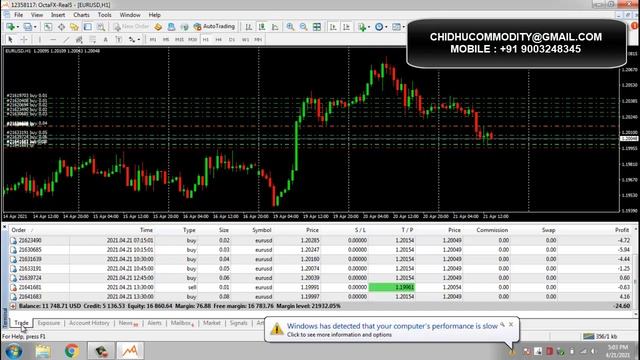
Task: Open the Windows Start menu
Action: (x=14, y=351)
